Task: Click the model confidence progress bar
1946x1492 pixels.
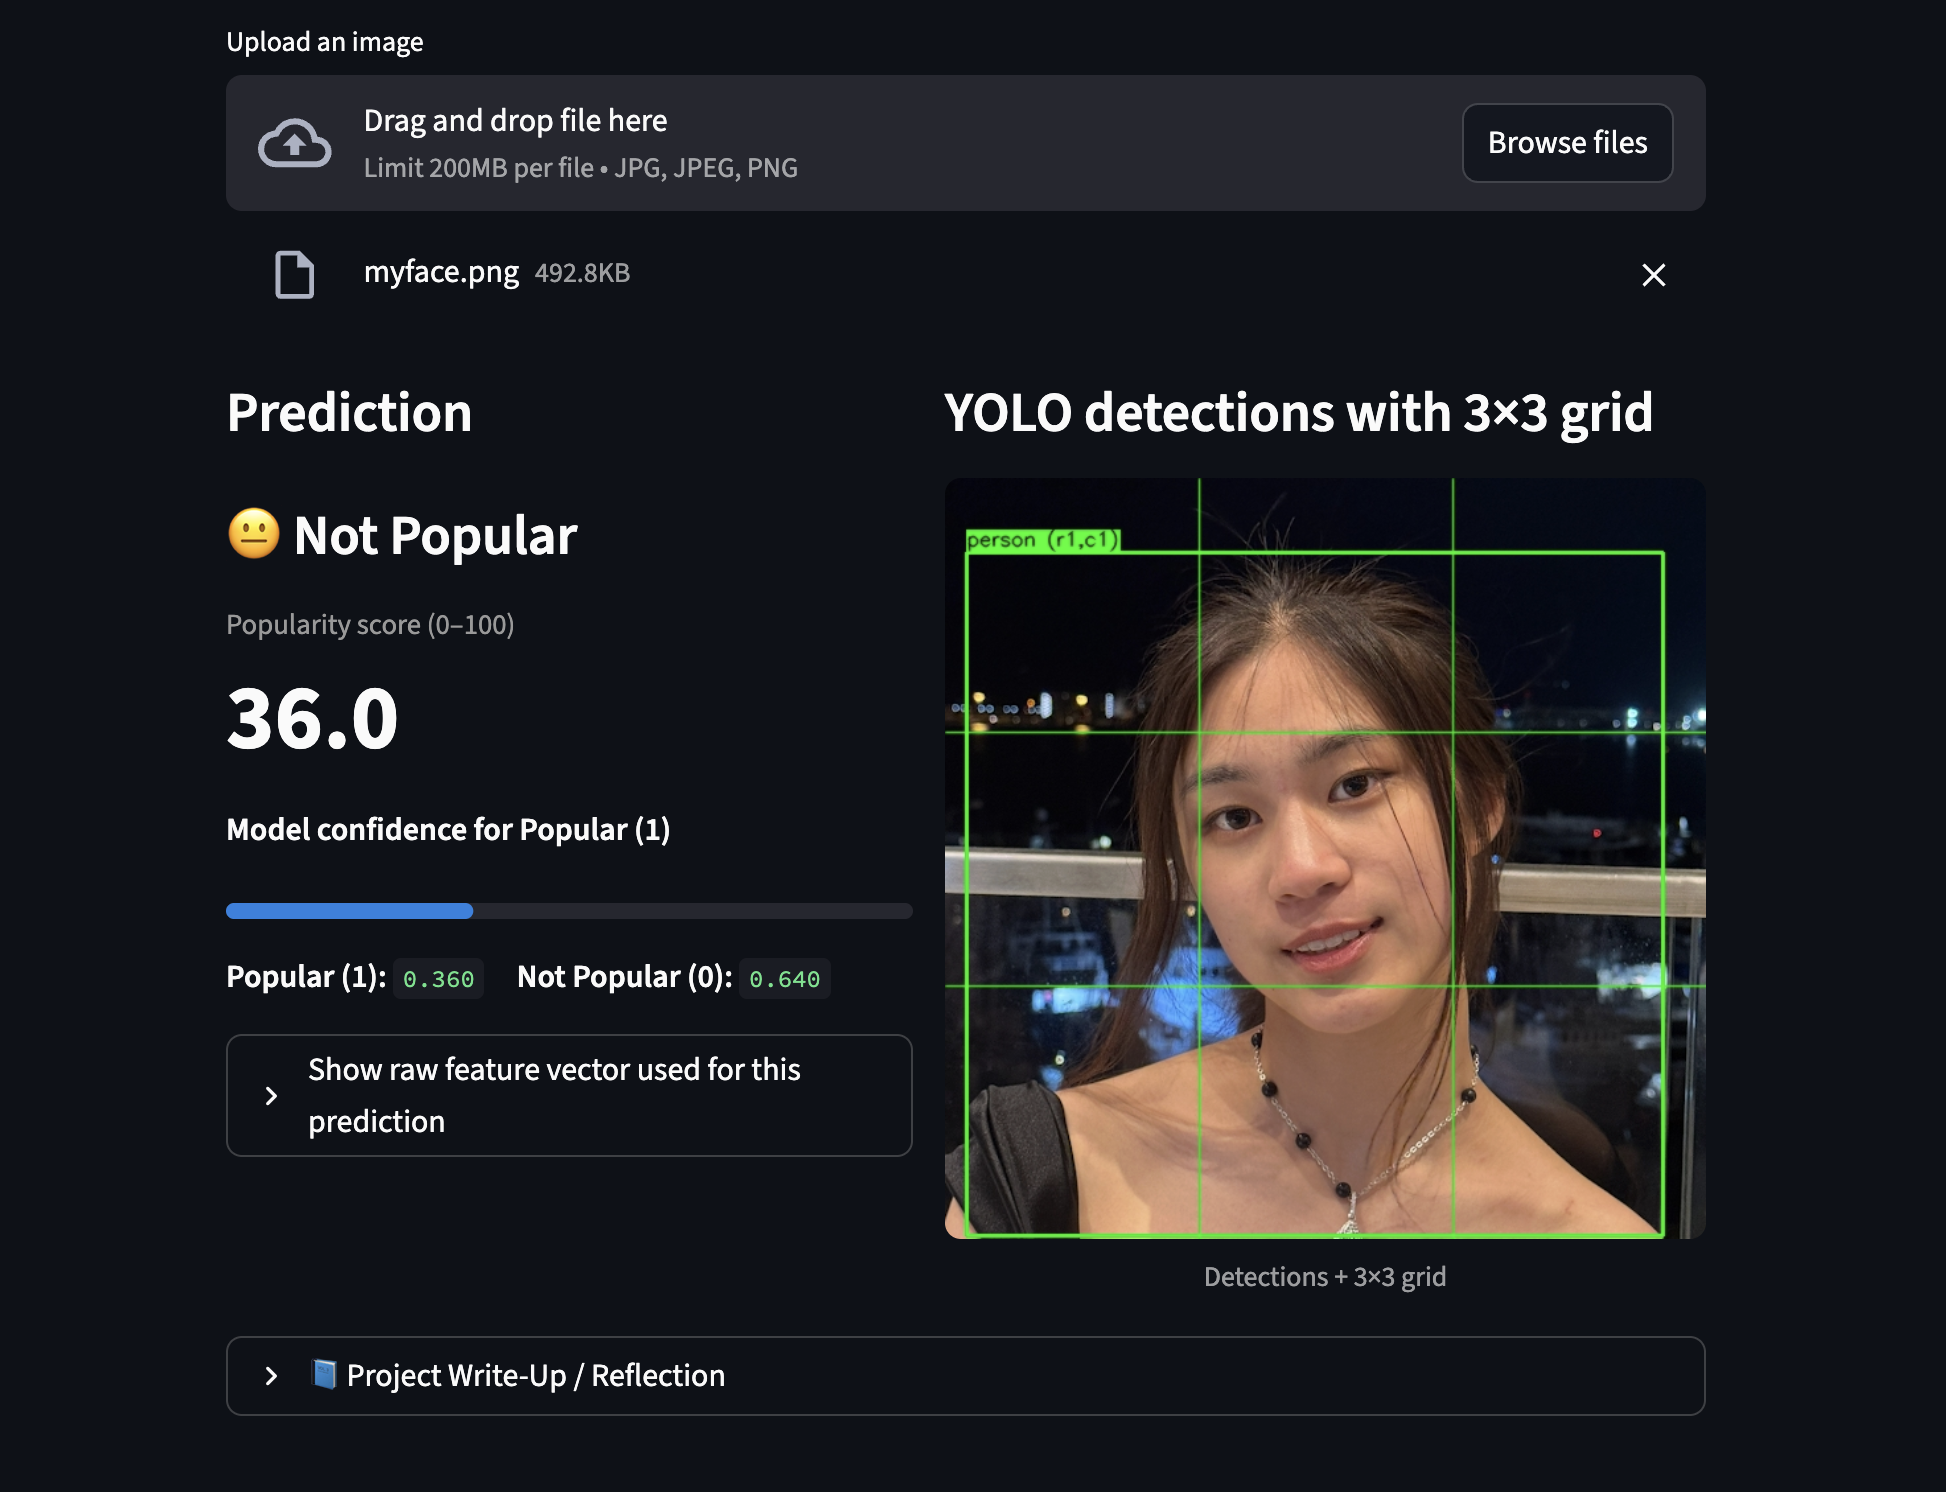Action: [x=569, y=911]
